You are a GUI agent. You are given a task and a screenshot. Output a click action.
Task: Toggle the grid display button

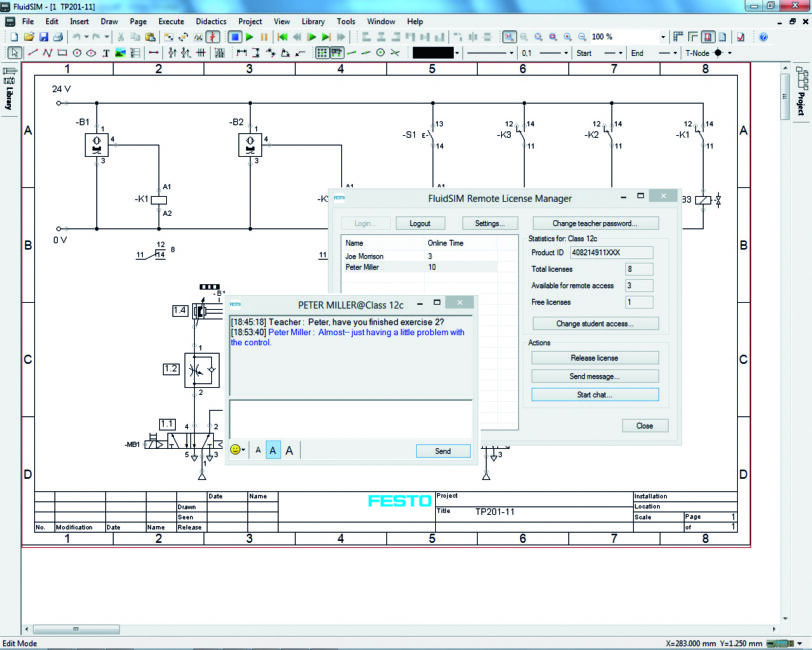(322, 53)
